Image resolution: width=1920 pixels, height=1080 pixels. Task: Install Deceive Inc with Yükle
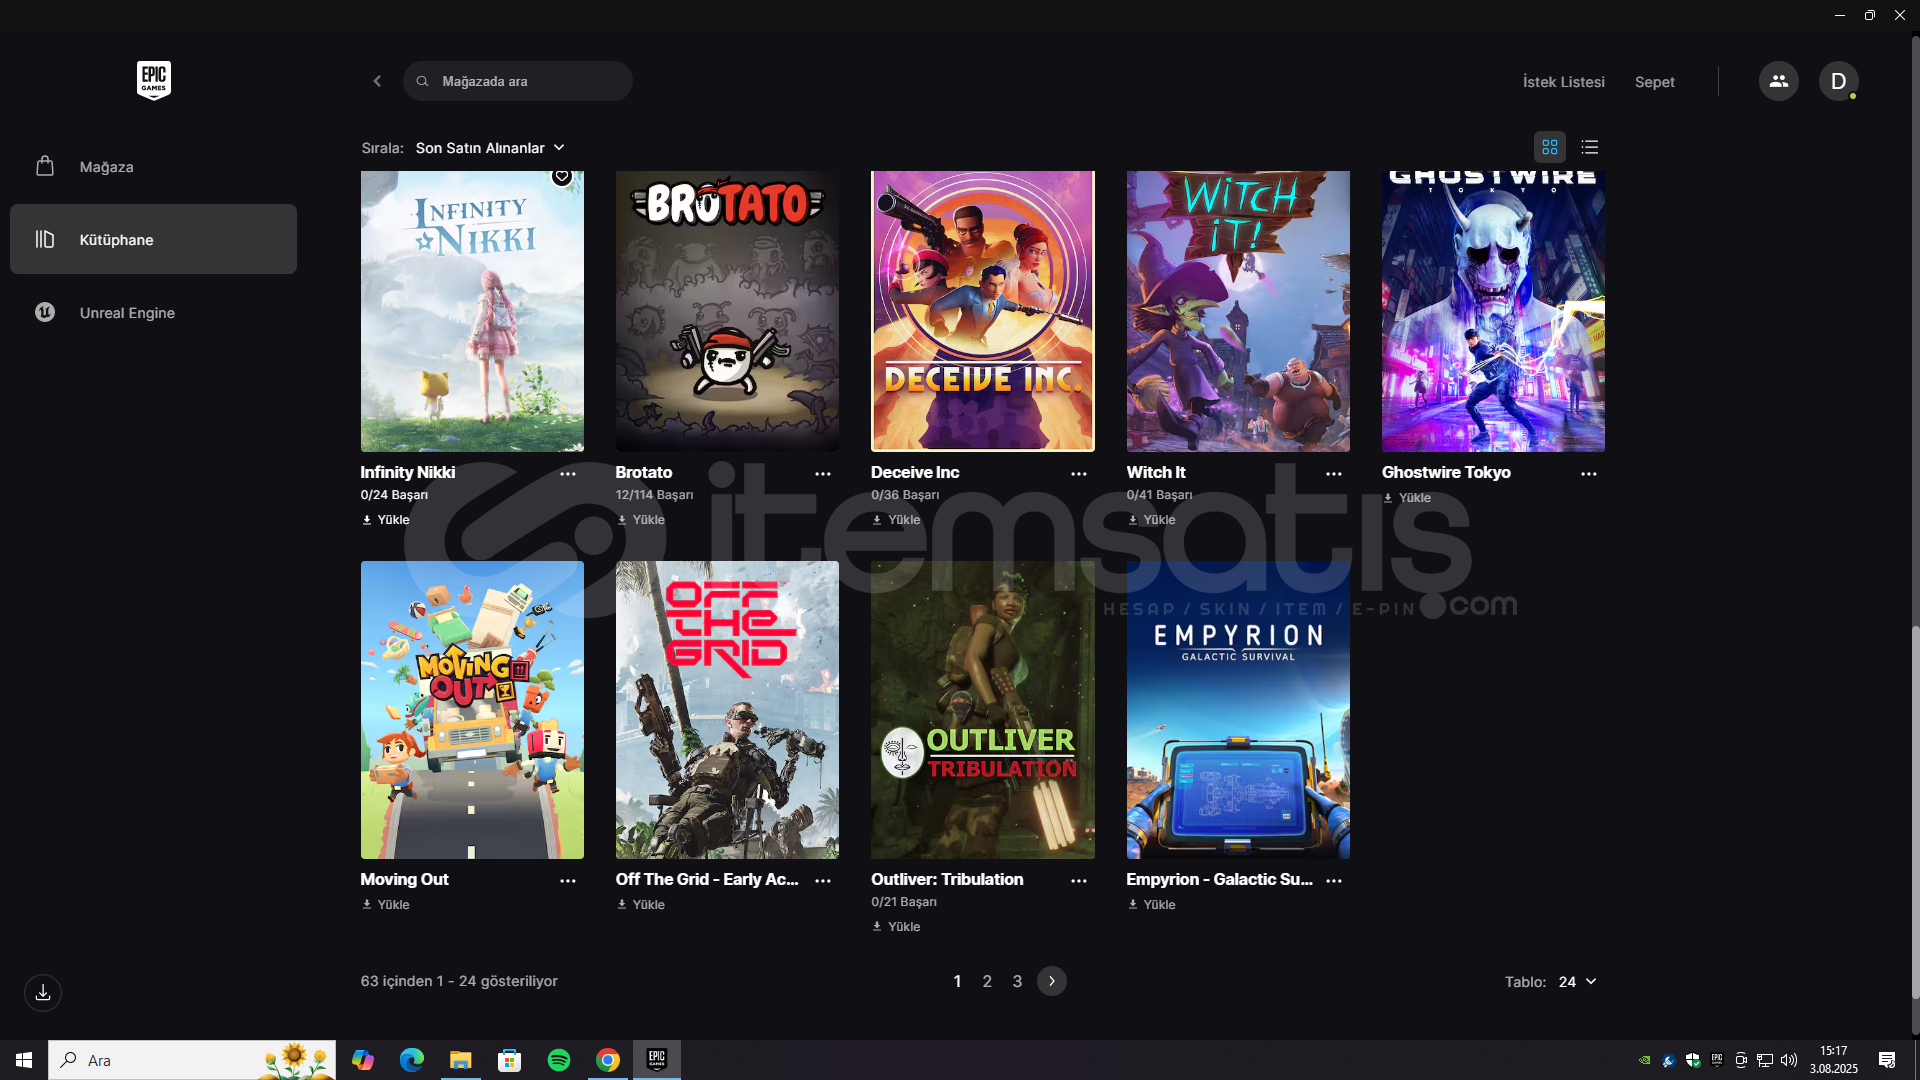[x=896, y=520]
